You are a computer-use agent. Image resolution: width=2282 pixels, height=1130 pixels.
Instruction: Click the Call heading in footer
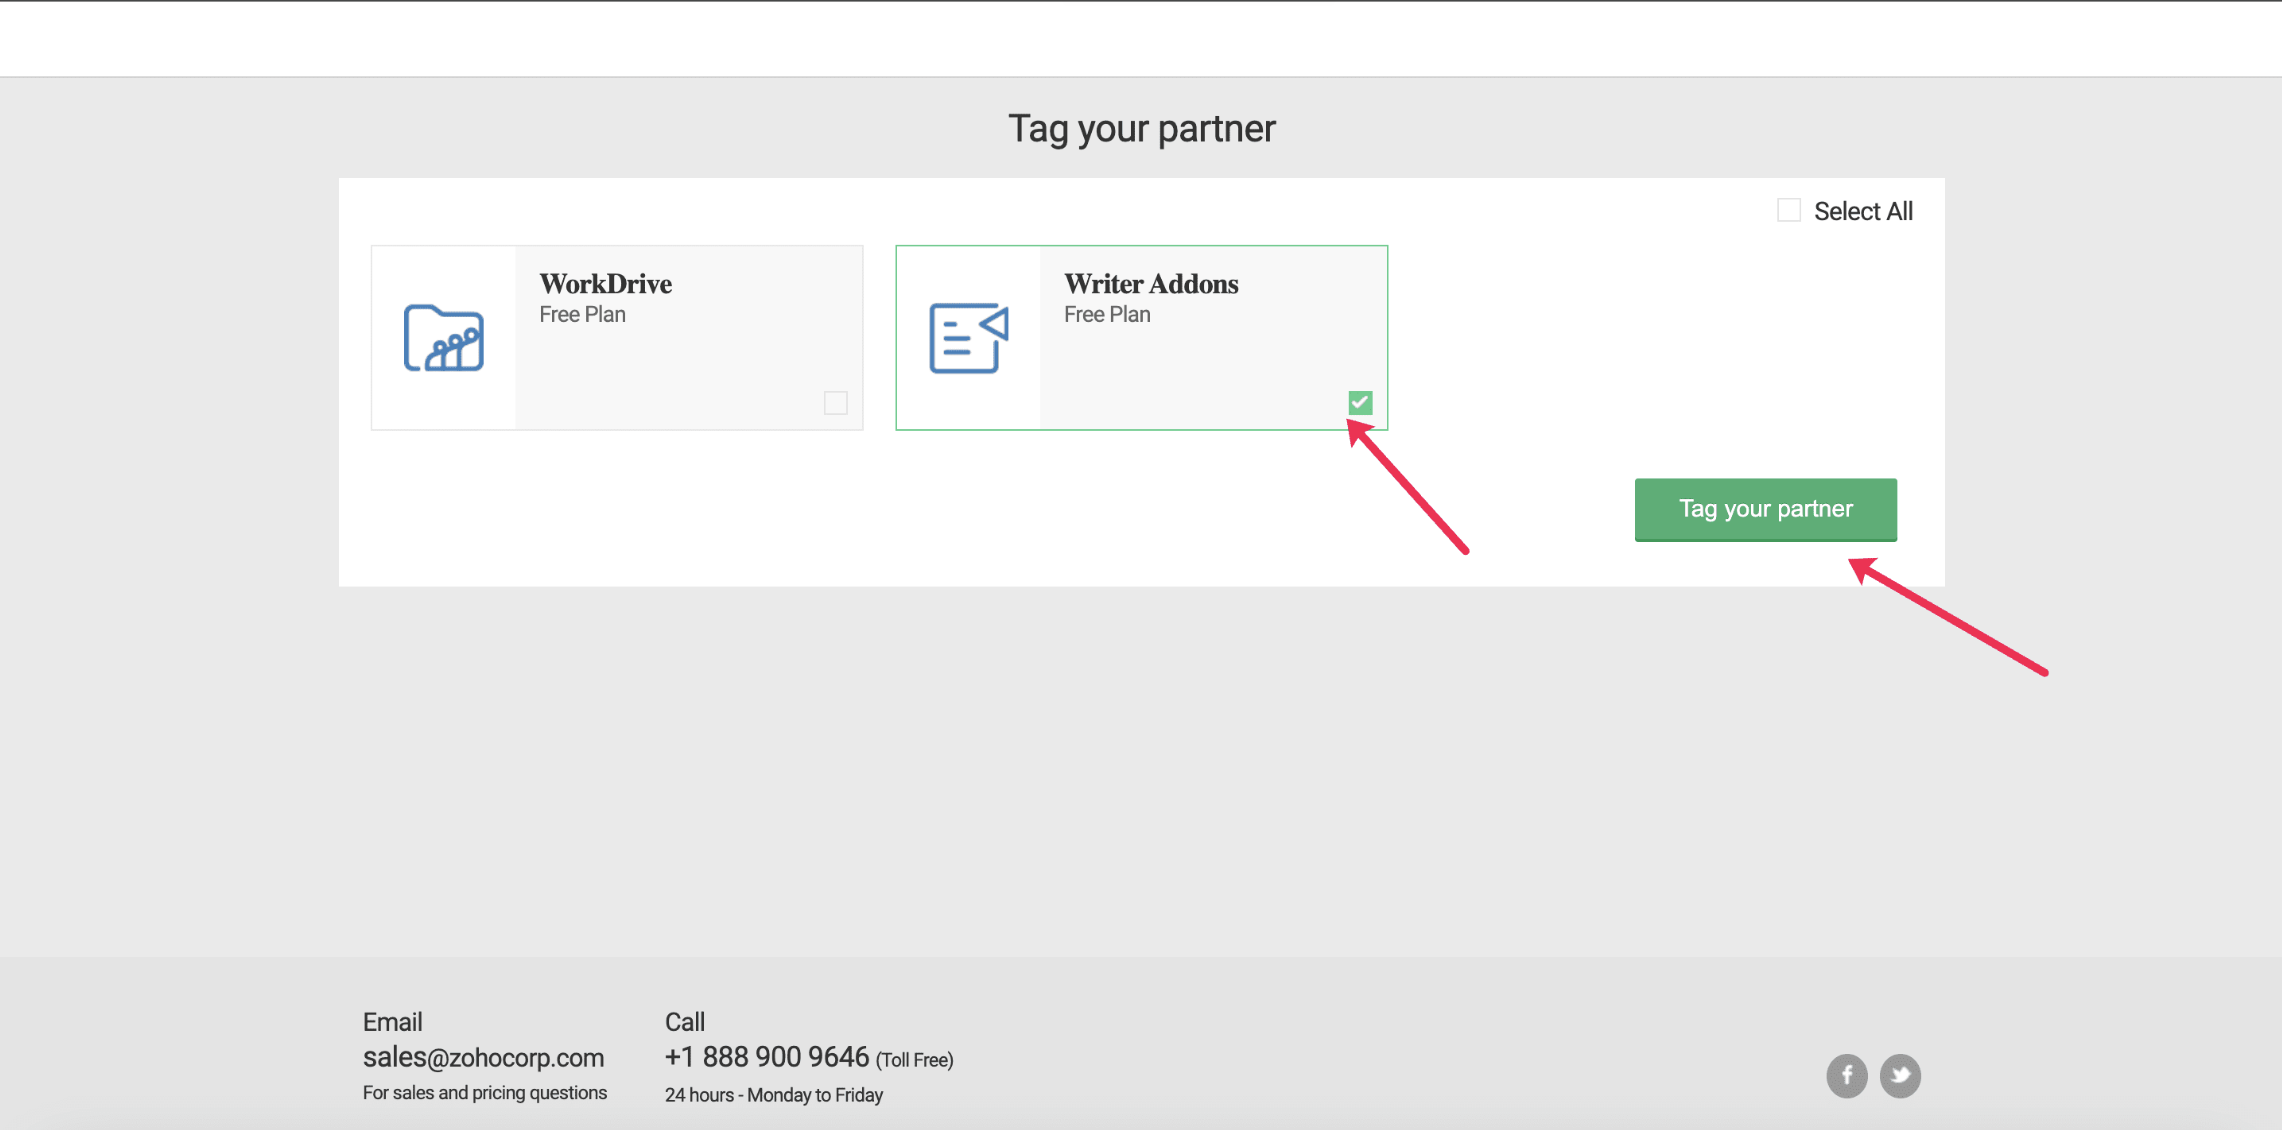click(685, 1022)
